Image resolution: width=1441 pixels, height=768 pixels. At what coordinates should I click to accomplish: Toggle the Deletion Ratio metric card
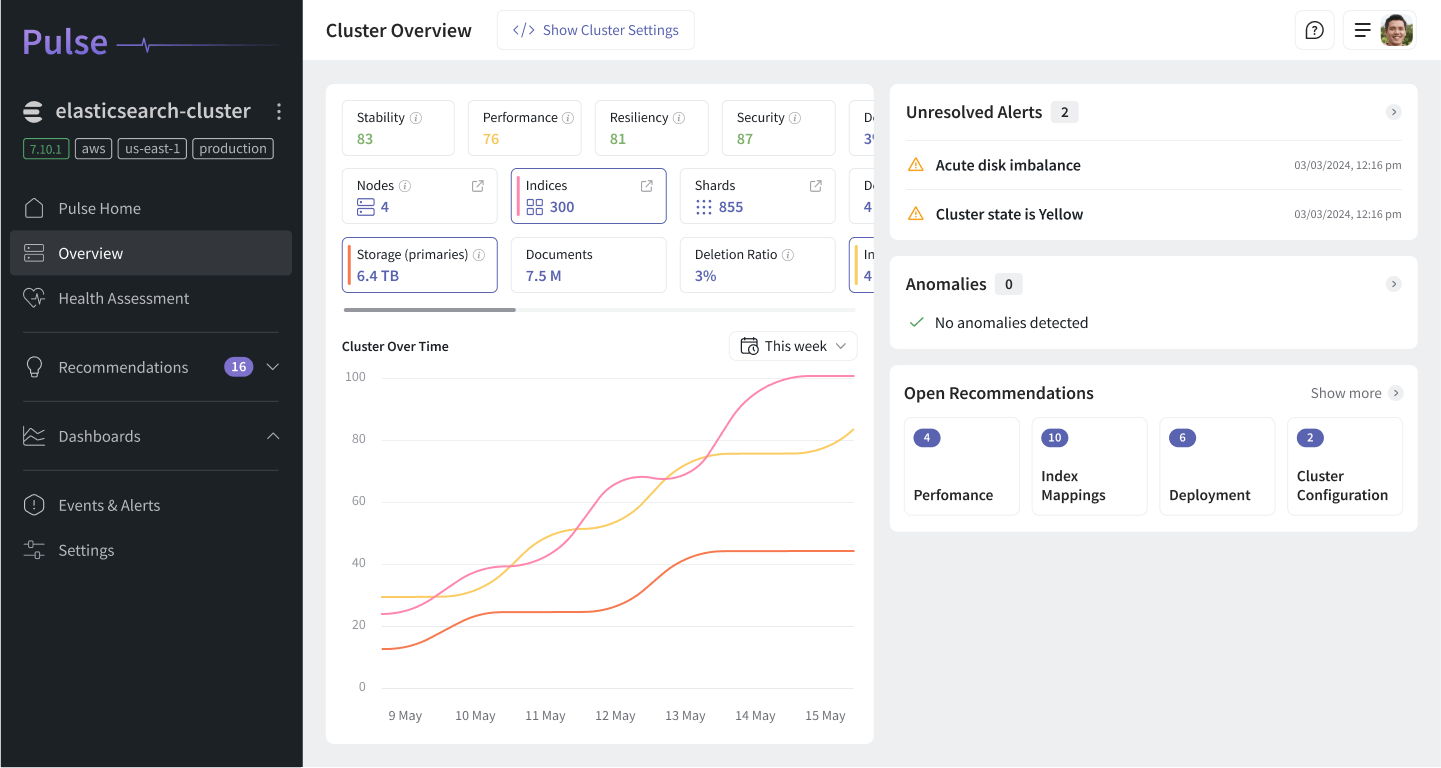[x=758, y=265]
